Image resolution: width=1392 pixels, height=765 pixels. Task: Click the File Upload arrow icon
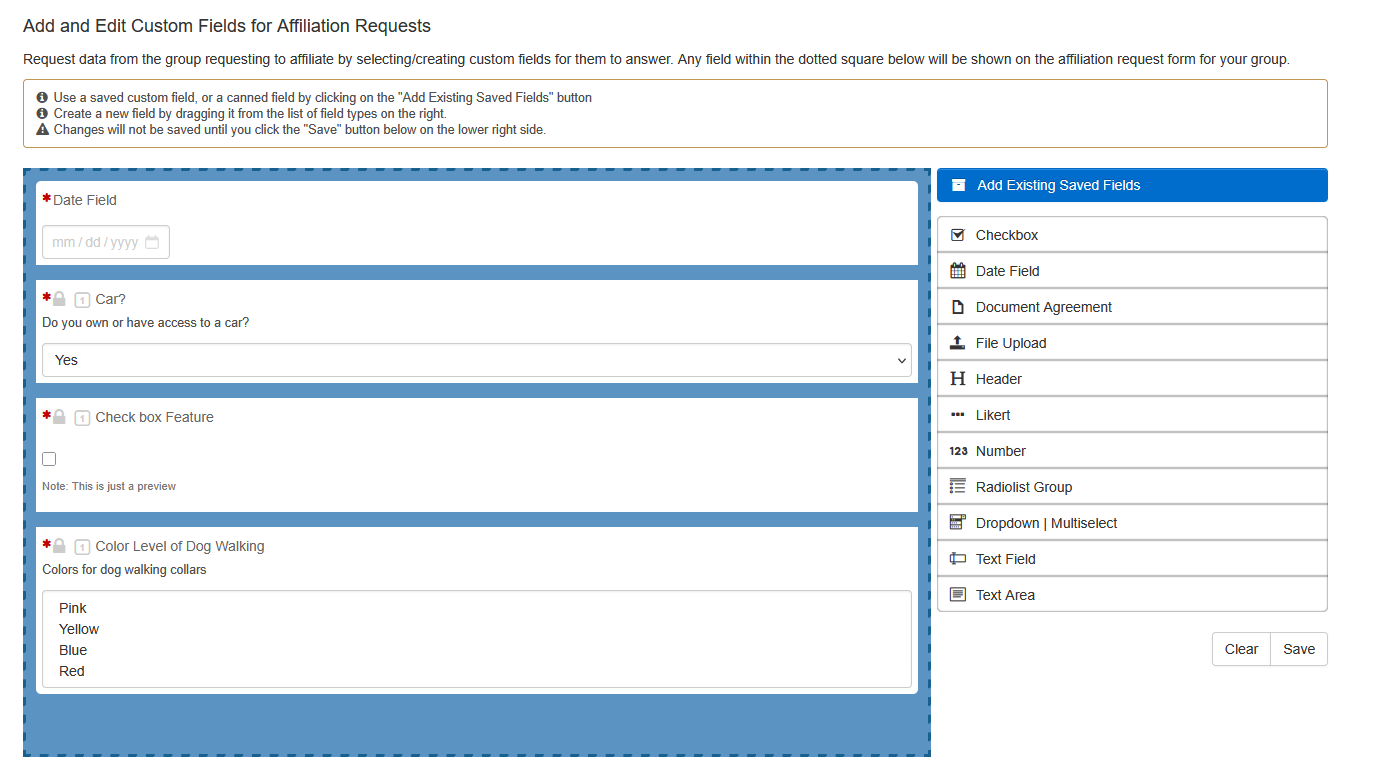[x=957, y=343]
